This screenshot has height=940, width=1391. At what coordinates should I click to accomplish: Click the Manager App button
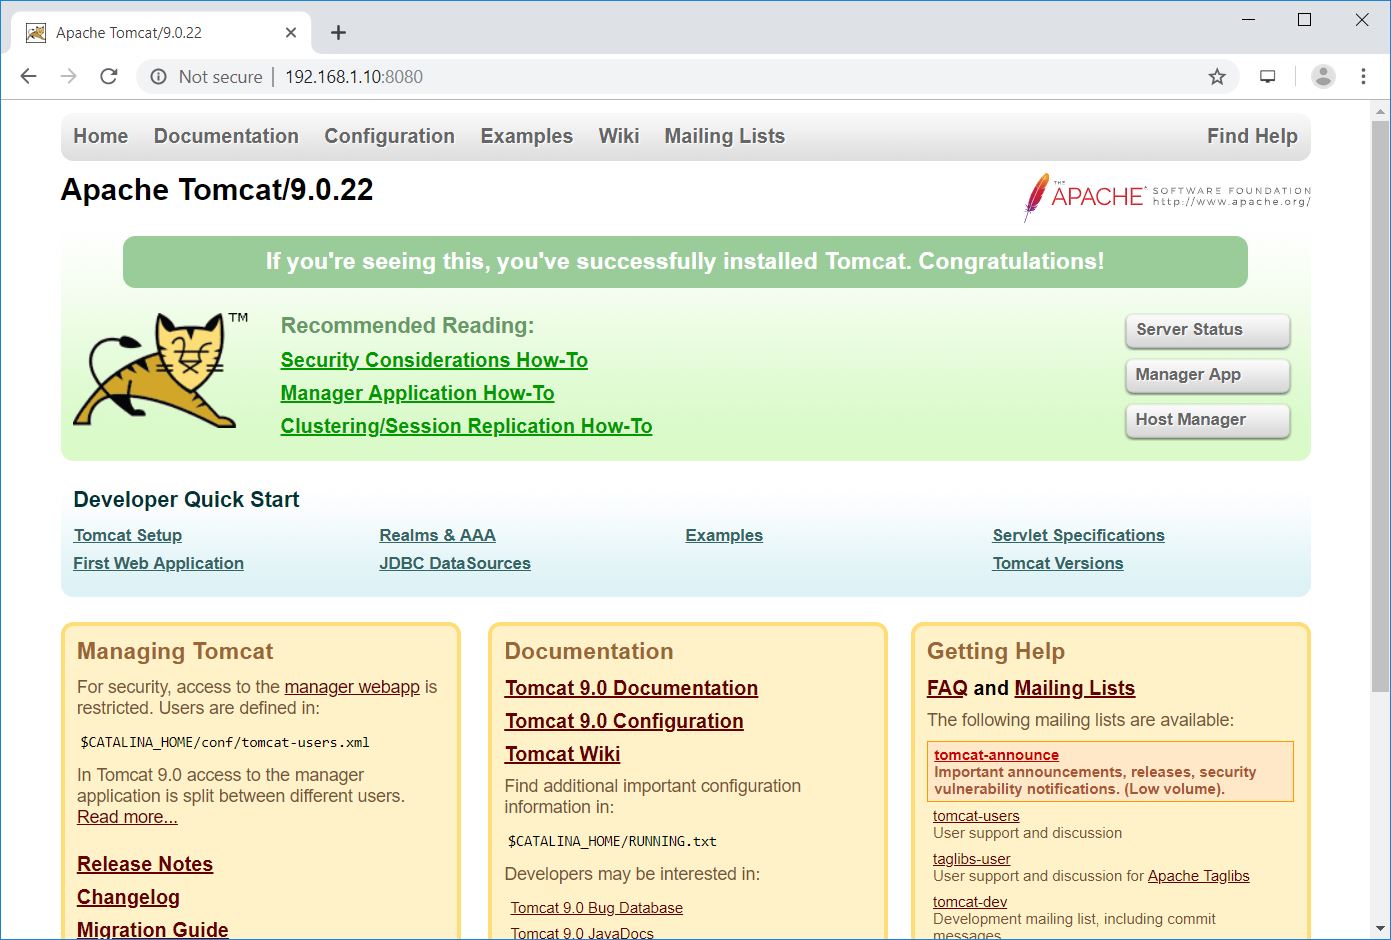pyautogui.click(x=1207, y=375)
